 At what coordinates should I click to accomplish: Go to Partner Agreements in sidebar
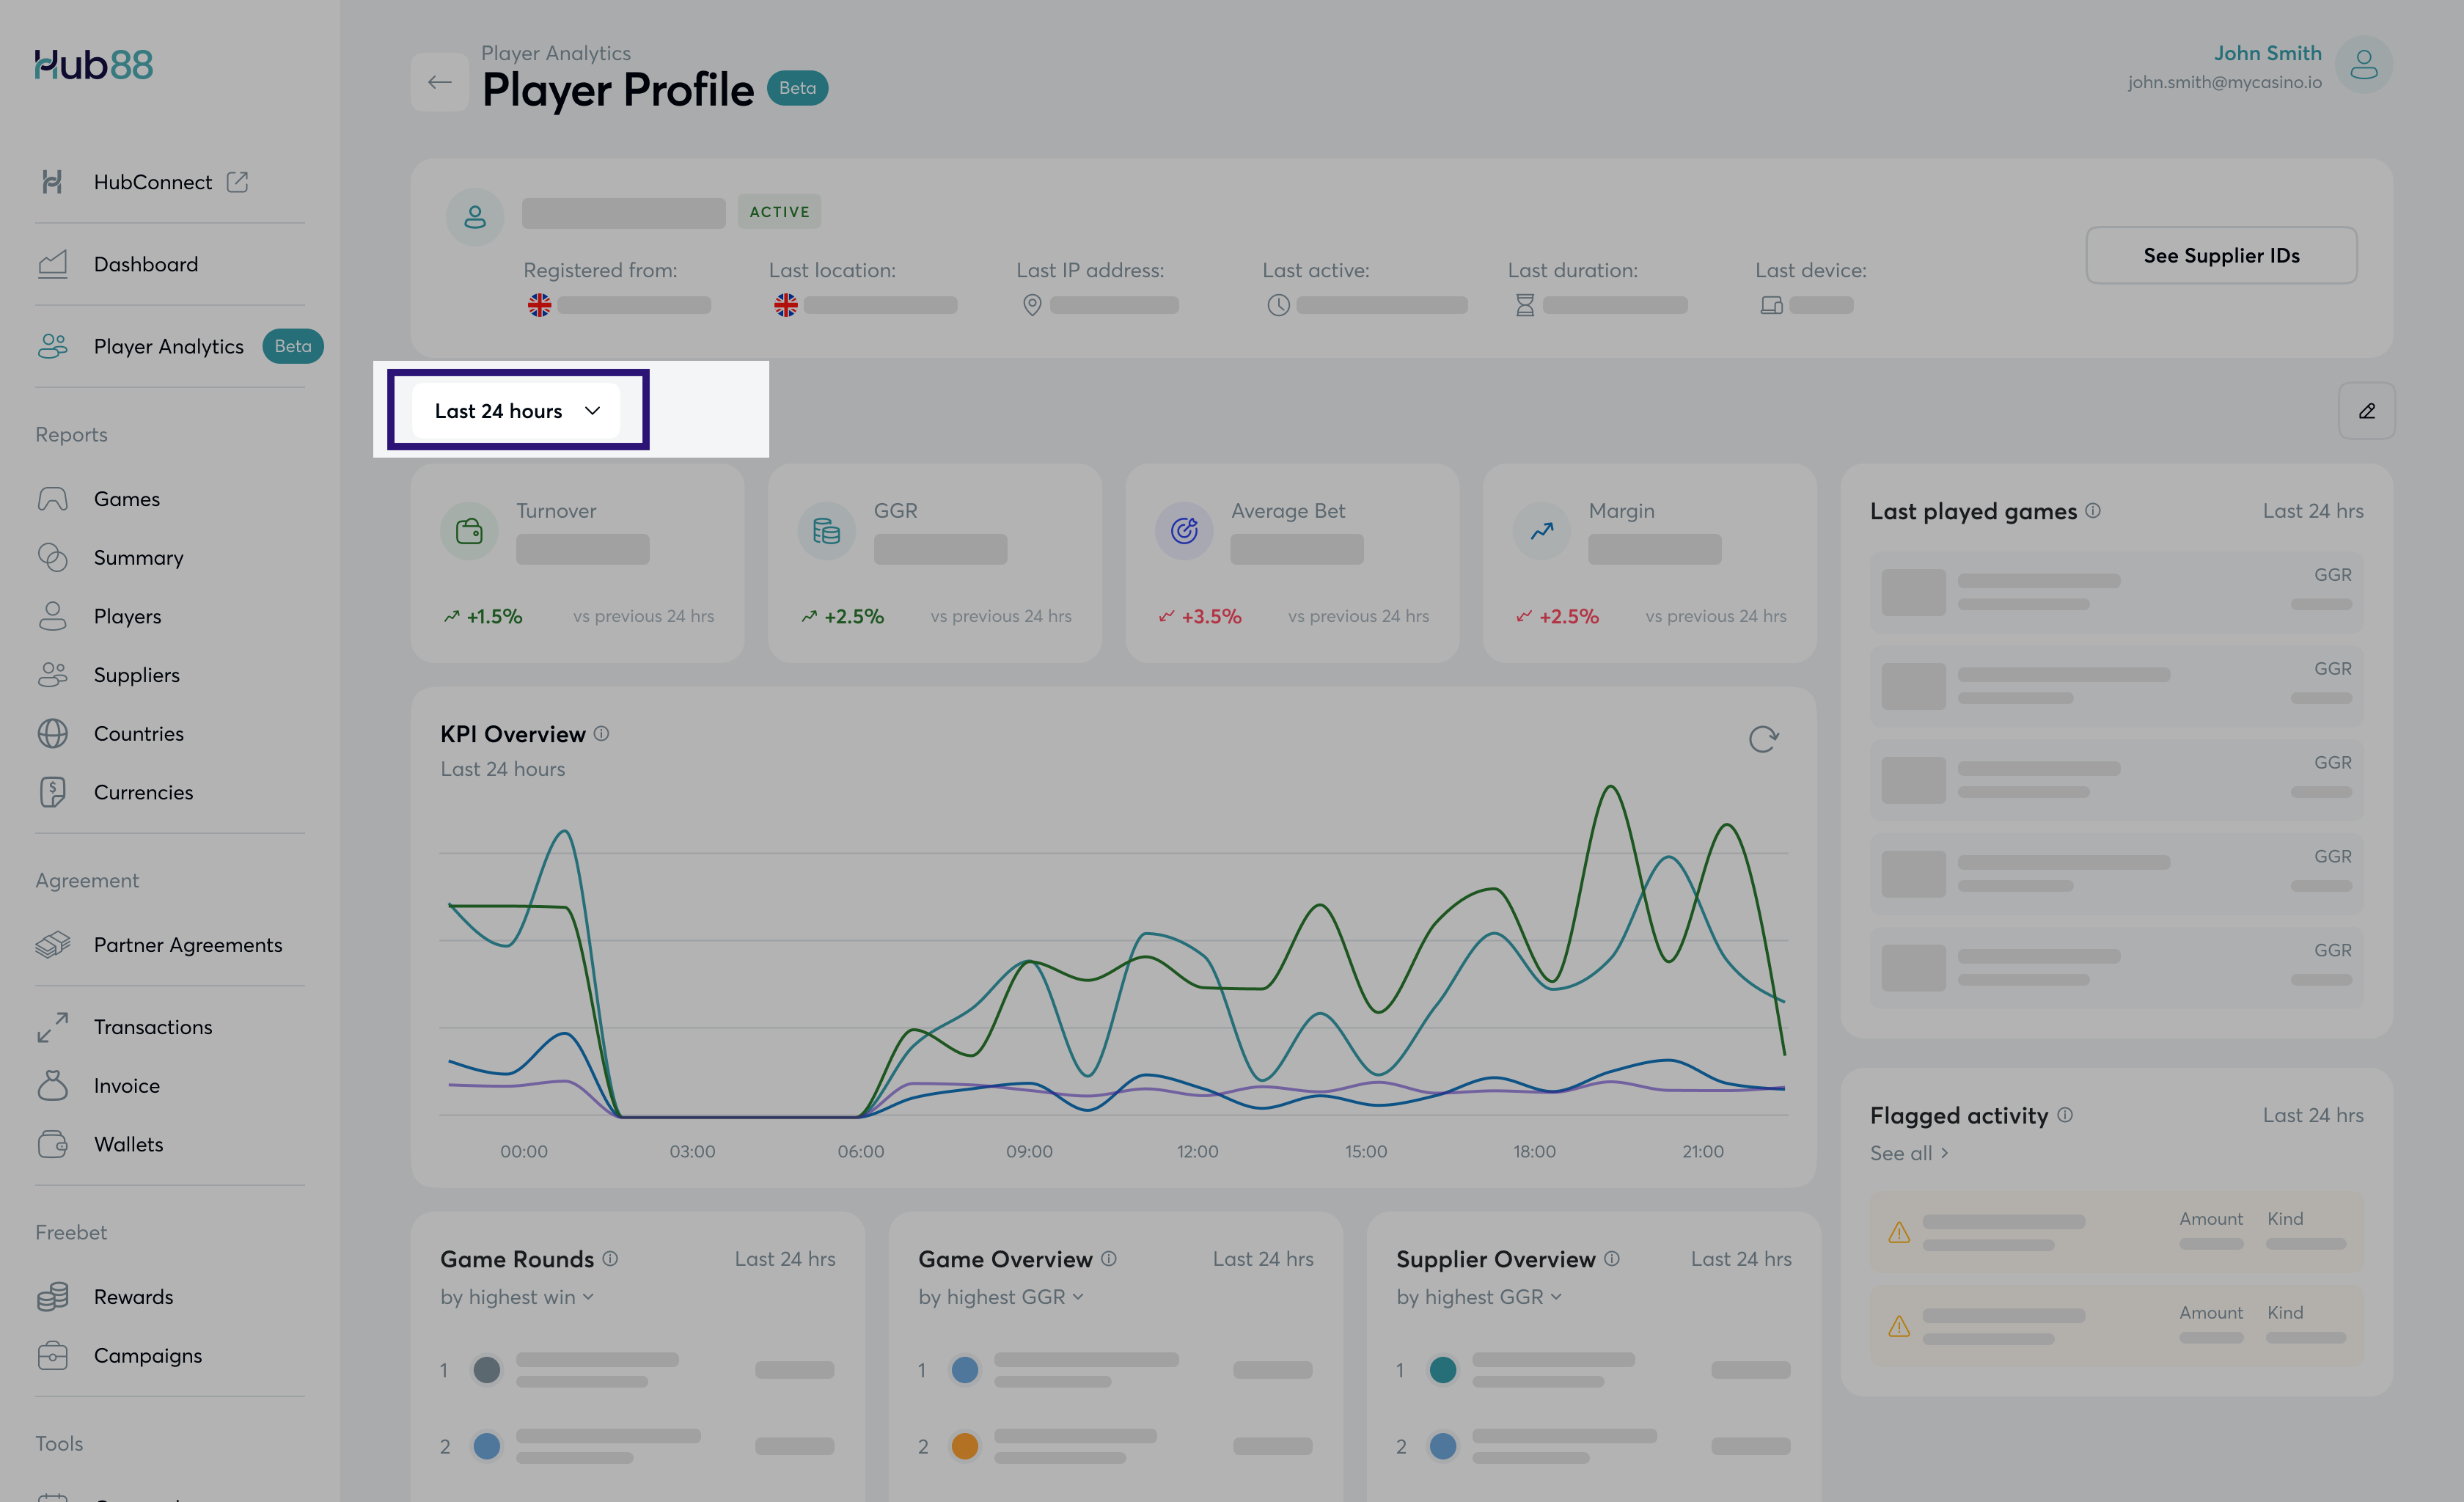187,945
